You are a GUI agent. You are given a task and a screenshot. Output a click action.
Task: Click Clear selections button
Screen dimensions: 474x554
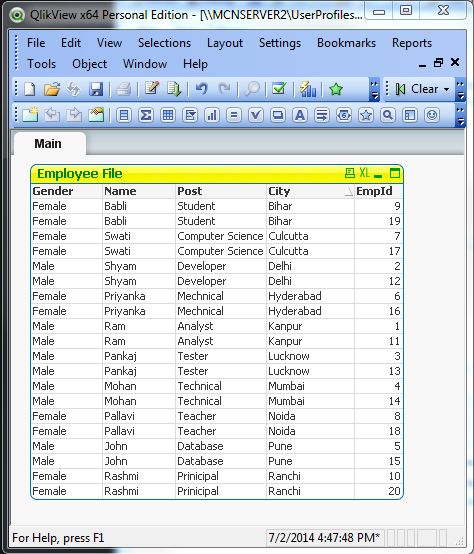(x=417, y=89)
